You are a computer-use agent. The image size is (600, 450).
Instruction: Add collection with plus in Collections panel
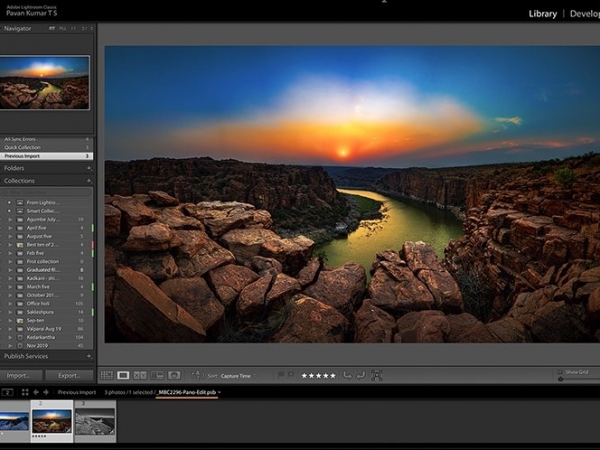[x=89, y=181]
